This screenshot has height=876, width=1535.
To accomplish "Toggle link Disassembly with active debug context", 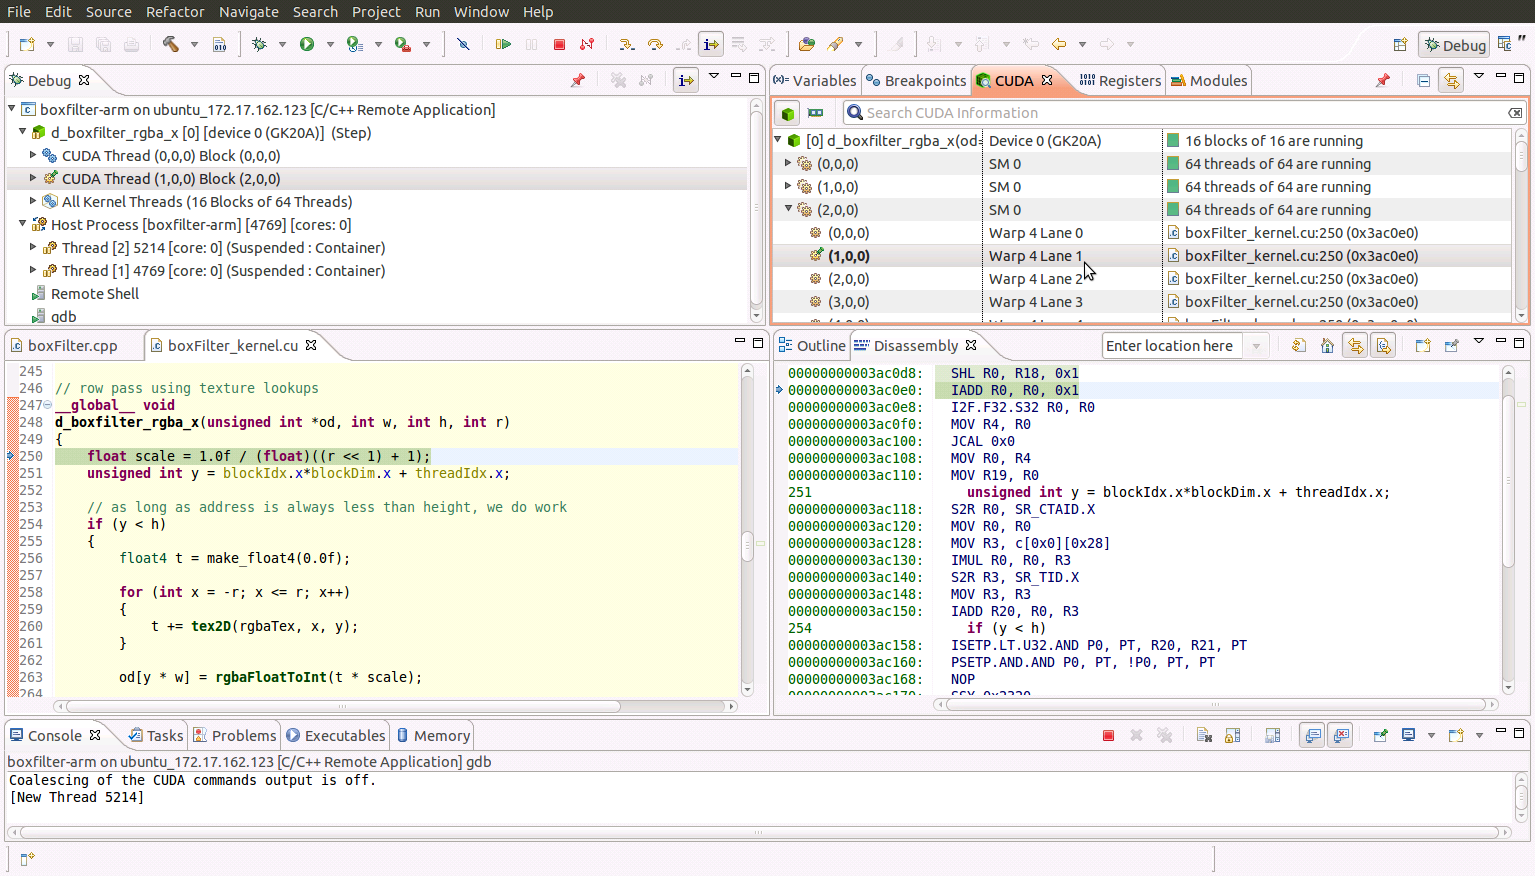I will tap(1353, 345).
